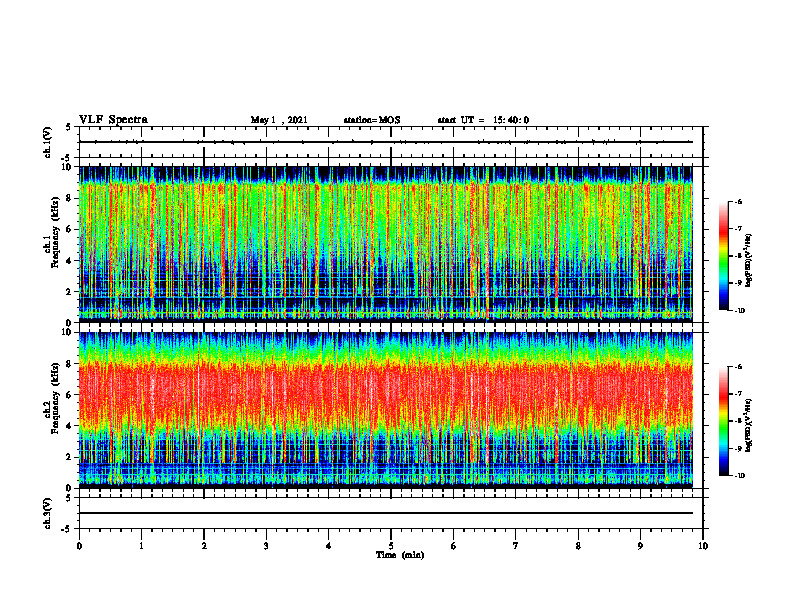Click the time axis tick label '7'
This screenshot has width=792, height=612.
516,546
